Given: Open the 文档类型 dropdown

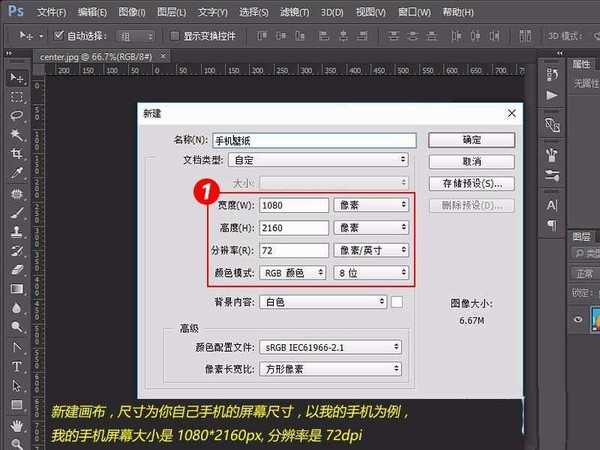Looking at the screenshot, I should [x=319, y=159].
